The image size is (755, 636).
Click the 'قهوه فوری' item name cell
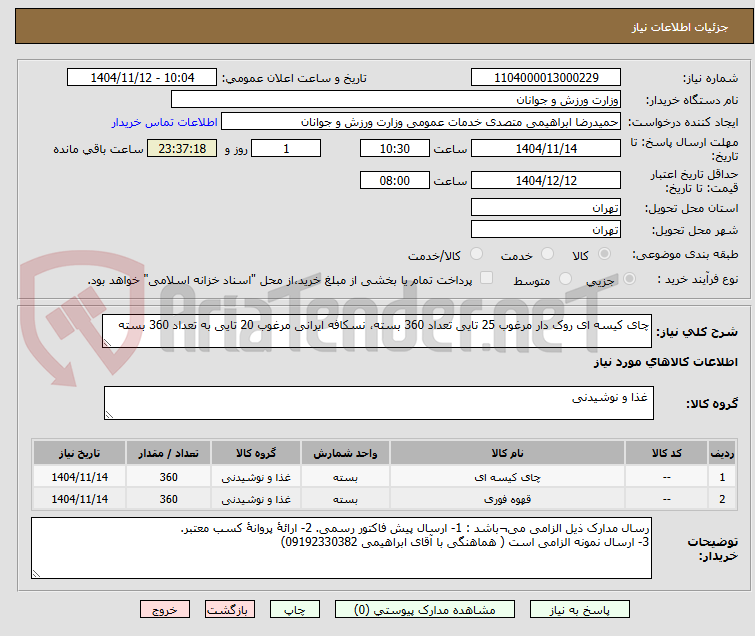(x=508, y=499)
